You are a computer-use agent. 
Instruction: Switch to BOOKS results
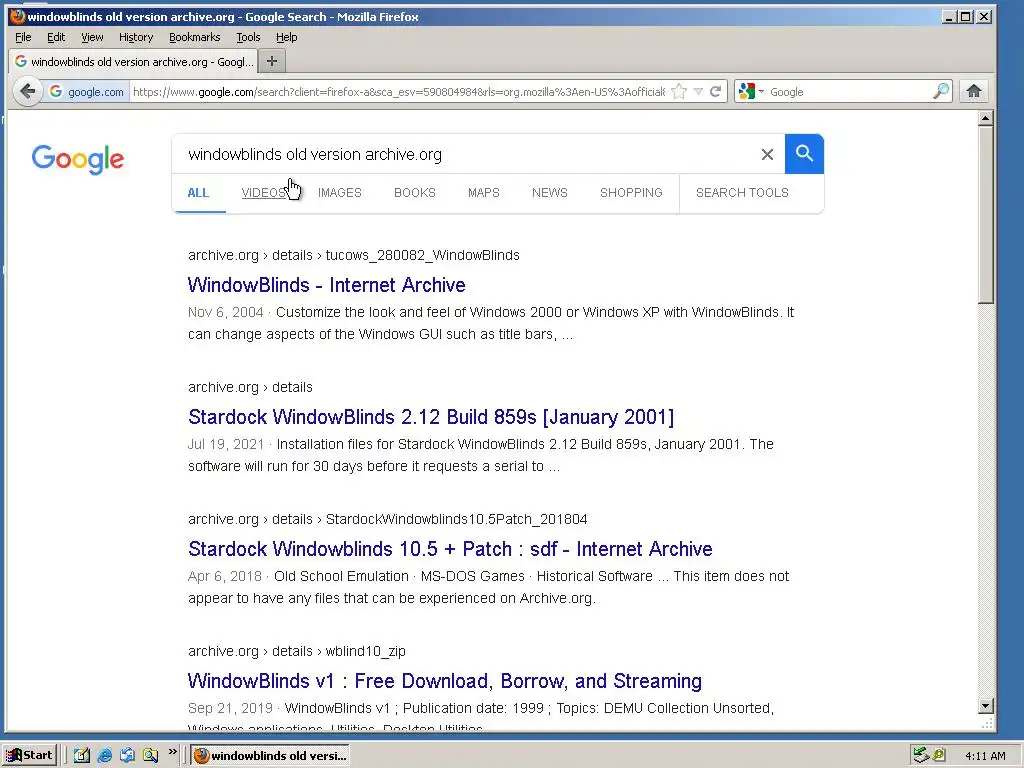[415, 193]
